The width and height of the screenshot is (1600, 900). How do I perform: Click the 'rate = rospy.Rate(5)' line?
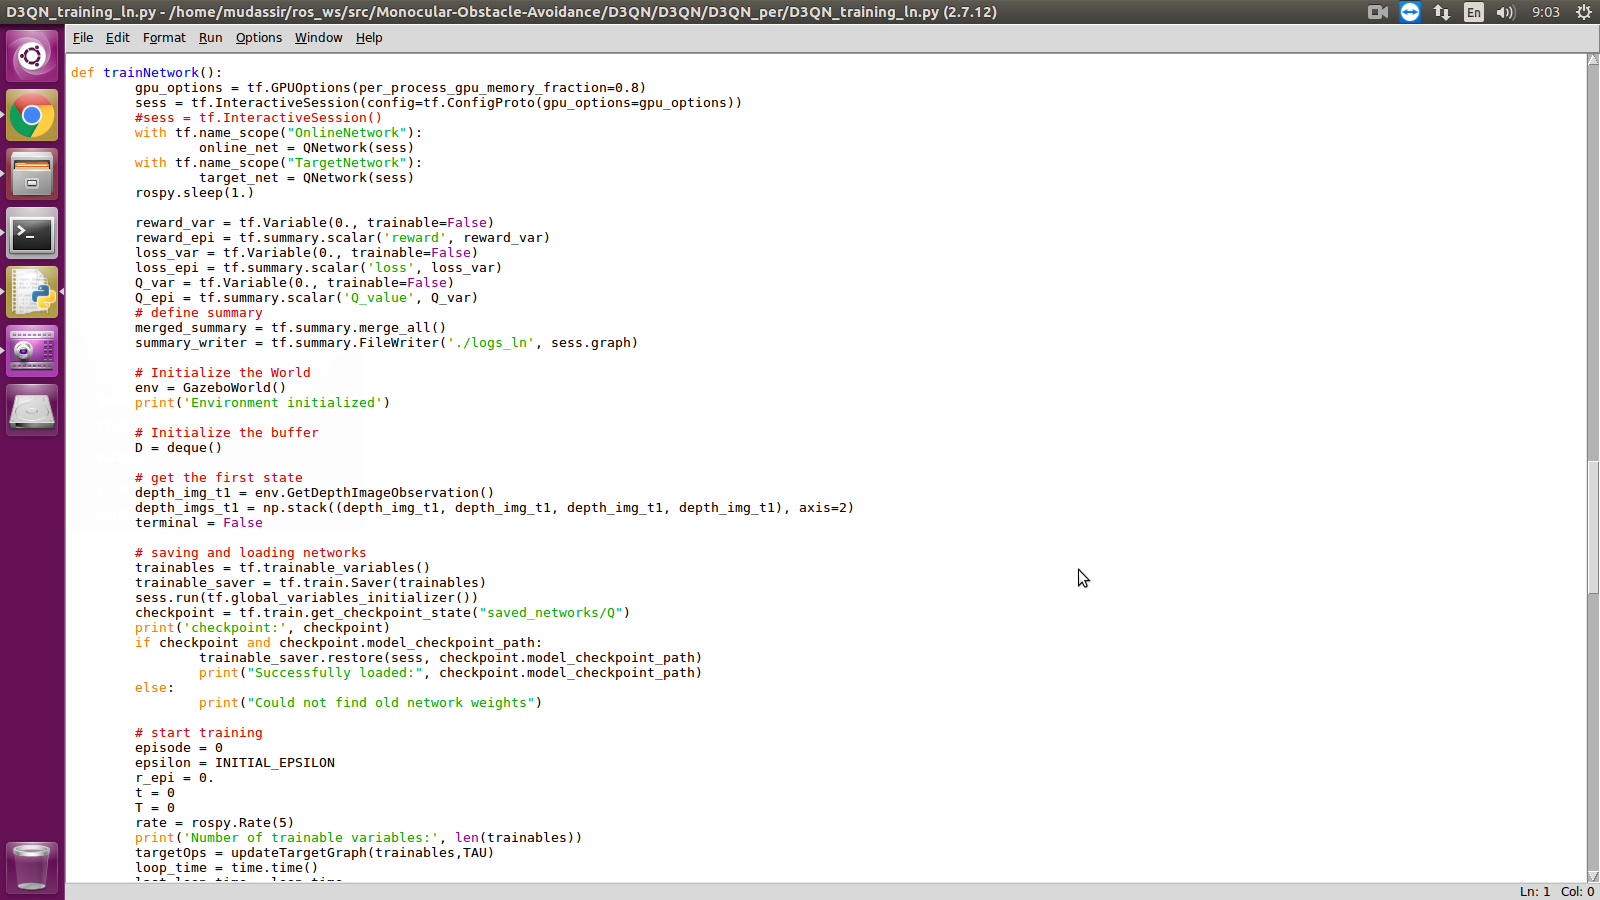[x=215, y=823]
